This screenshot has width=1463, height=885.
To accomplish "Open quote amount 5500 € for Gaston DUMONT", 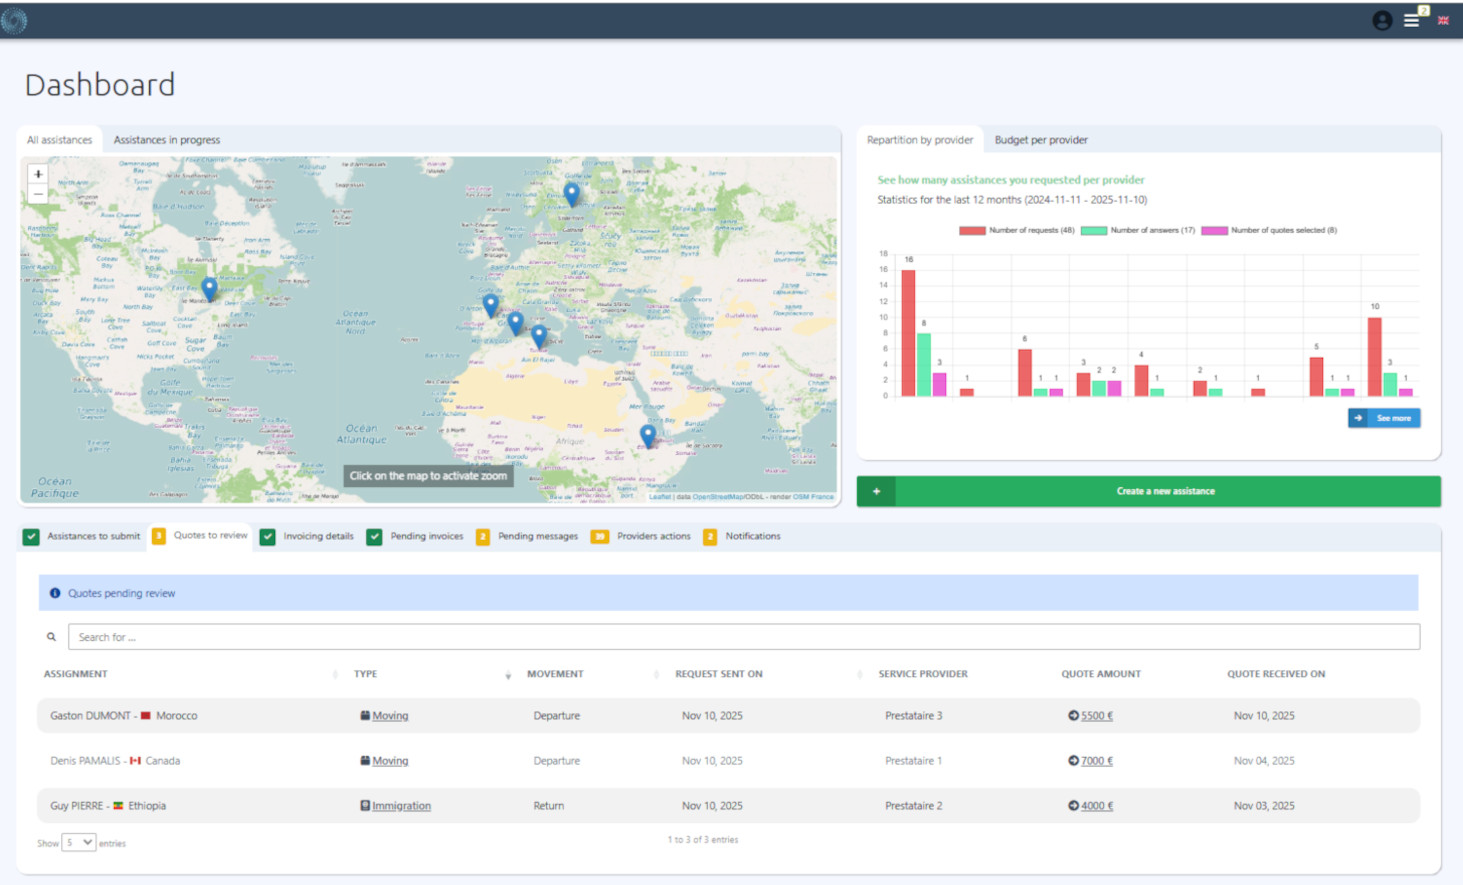I will click(x=1096, y=716).
